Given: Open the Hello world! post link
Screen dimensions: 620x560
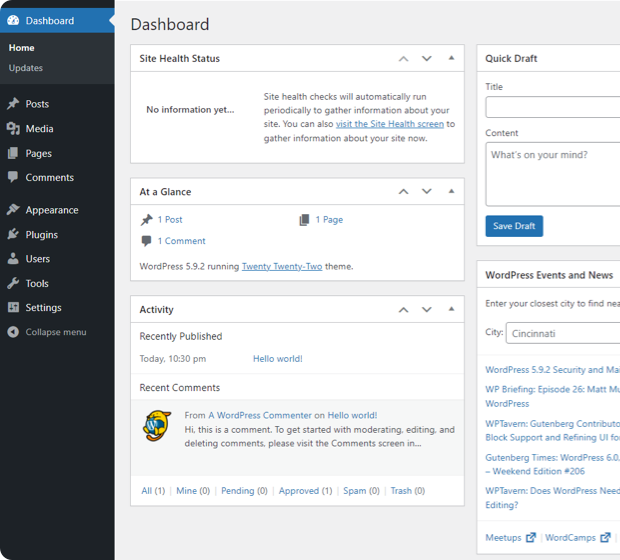Looking at the screenshot, I should tap(277, 359).
